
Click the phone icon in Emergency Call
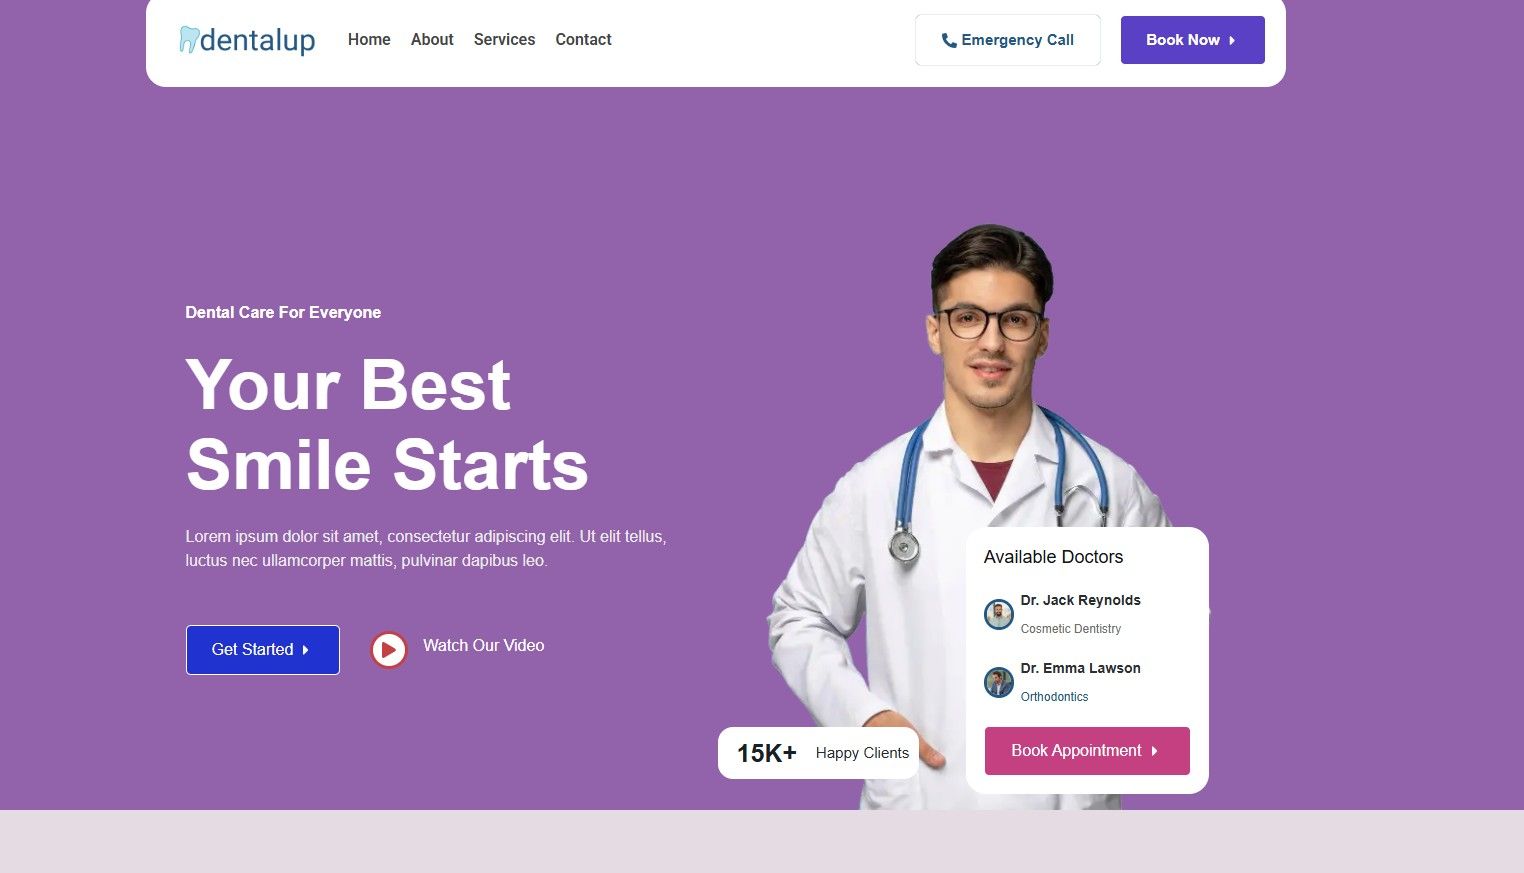click(x=949, y=40)
